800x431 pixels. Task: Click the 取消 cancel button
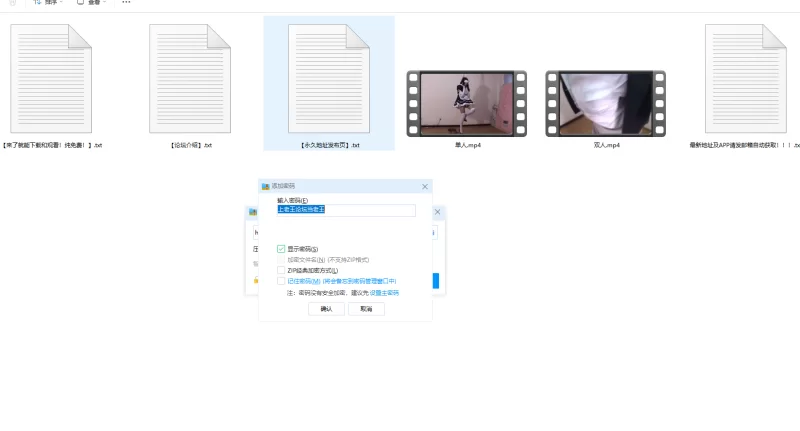tap(366, 309)
